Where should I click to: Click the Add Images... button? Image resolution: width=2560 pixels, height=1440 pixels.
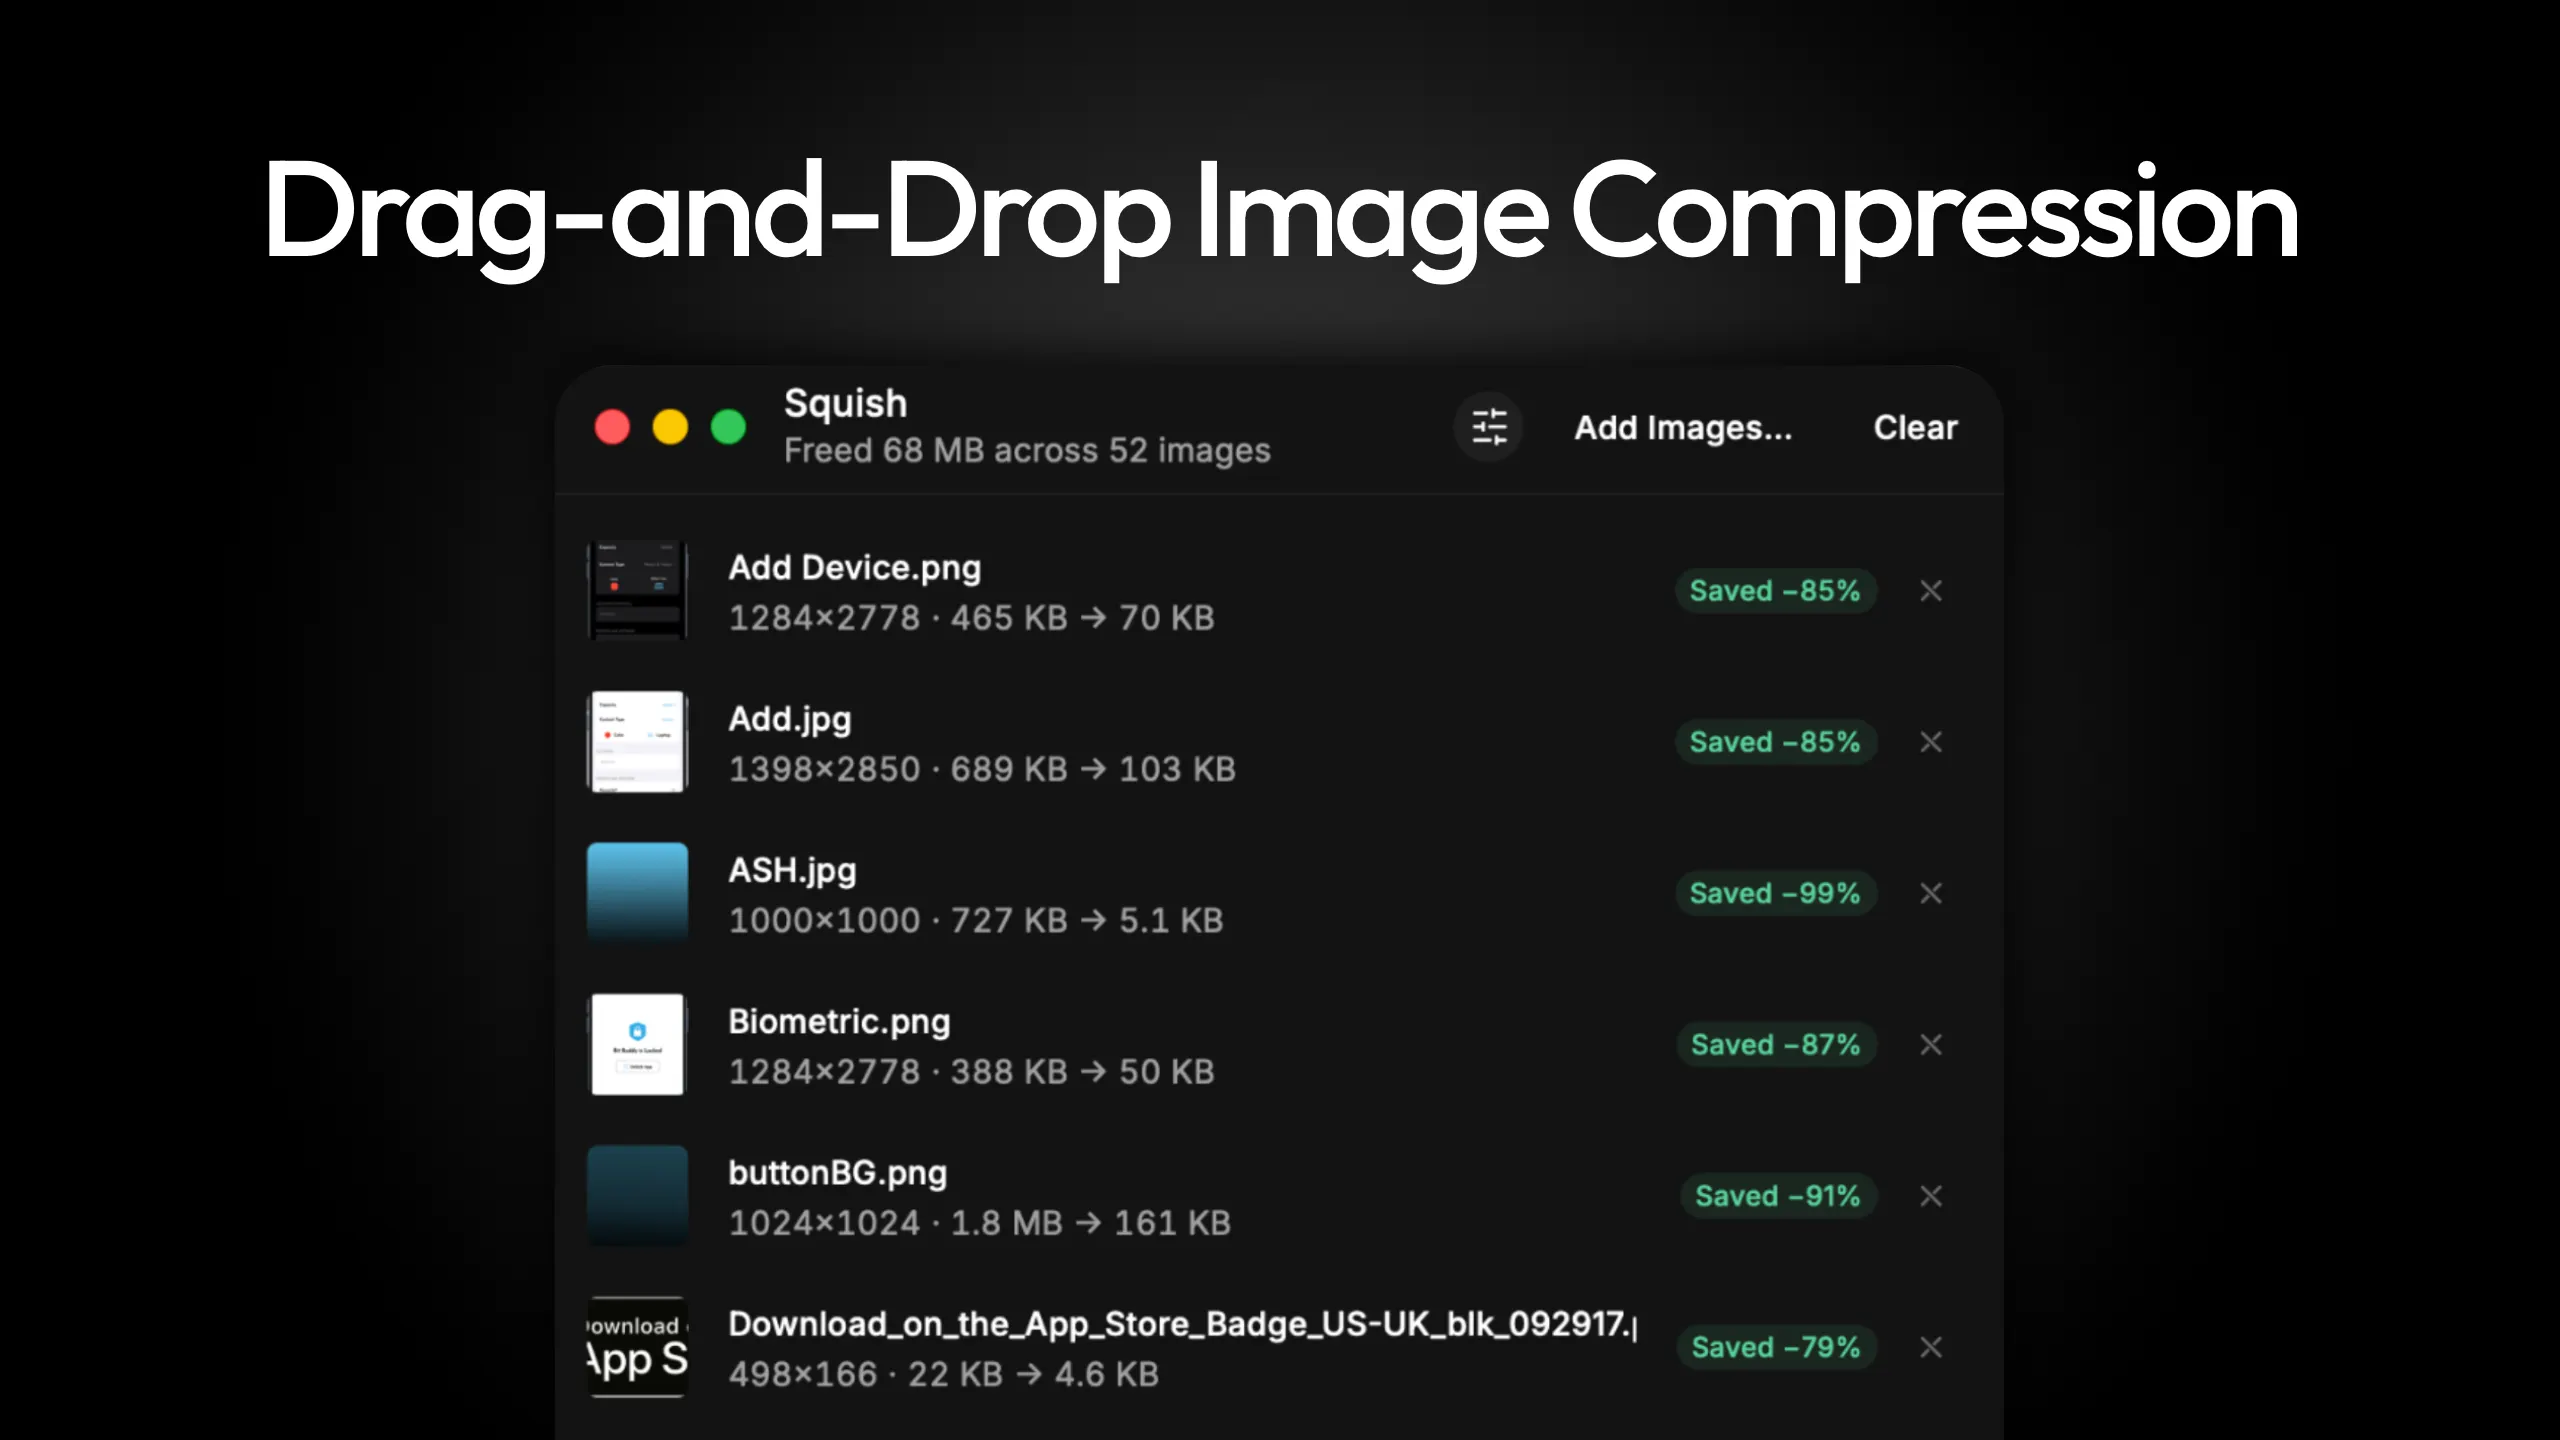pyautogui.click(x=1683, y=428)
